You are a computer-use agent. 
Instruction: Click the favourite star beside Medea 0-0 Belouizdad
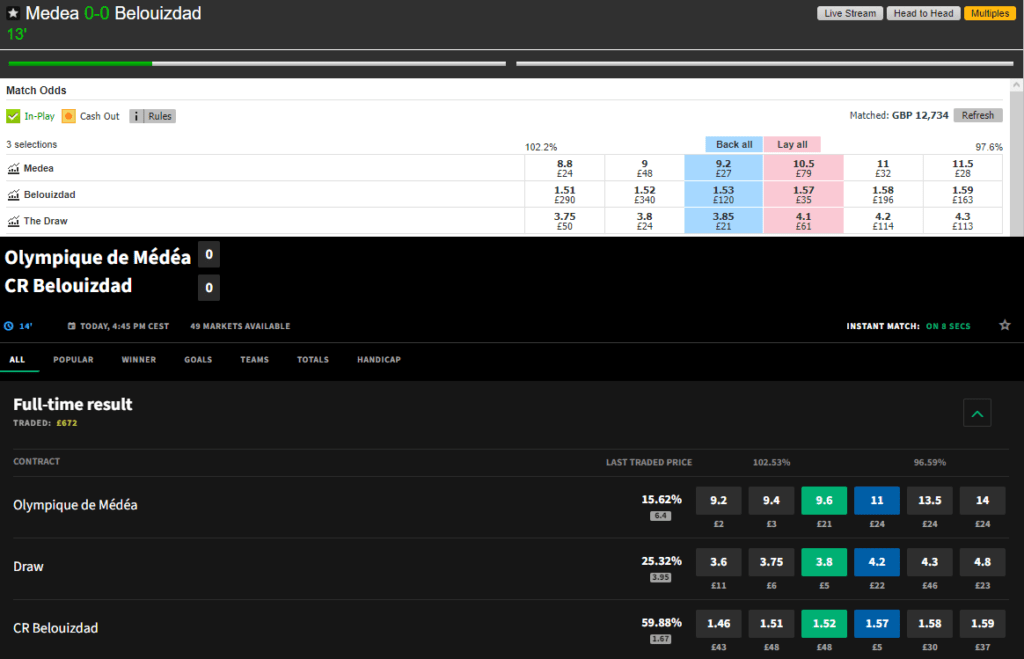pos(13,13)
